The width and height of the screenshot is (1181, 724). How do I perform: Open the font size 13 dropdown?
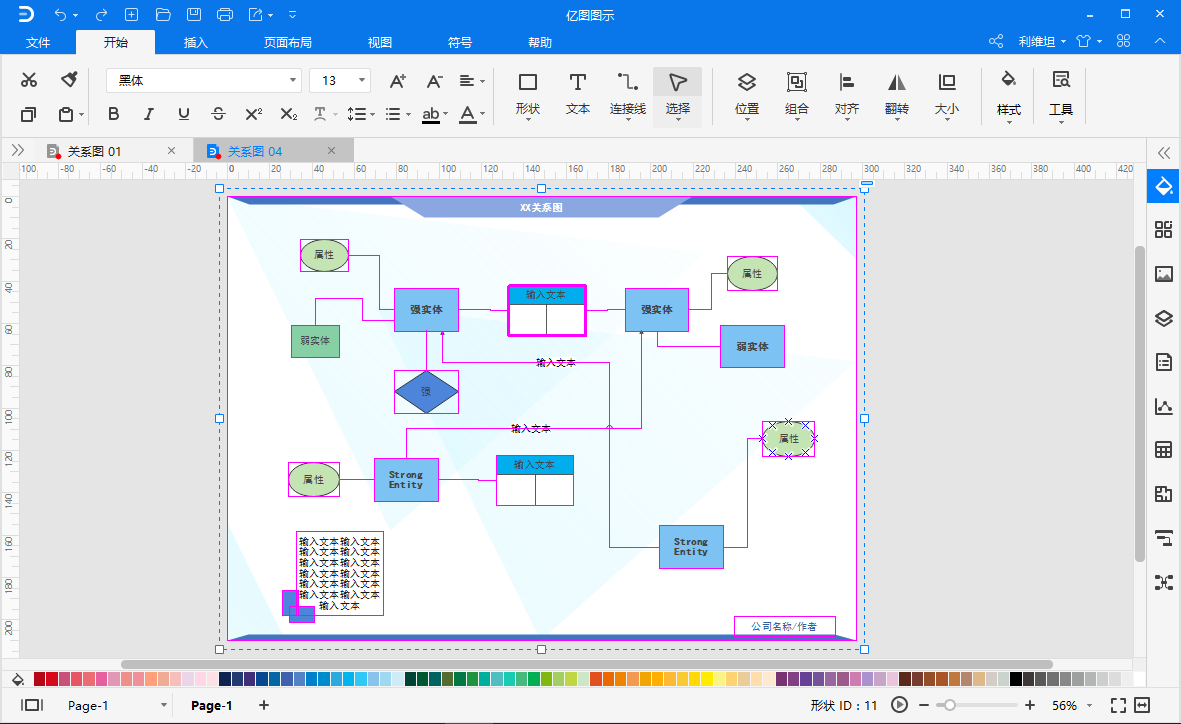pyautogui.click(x=362, y=81)
